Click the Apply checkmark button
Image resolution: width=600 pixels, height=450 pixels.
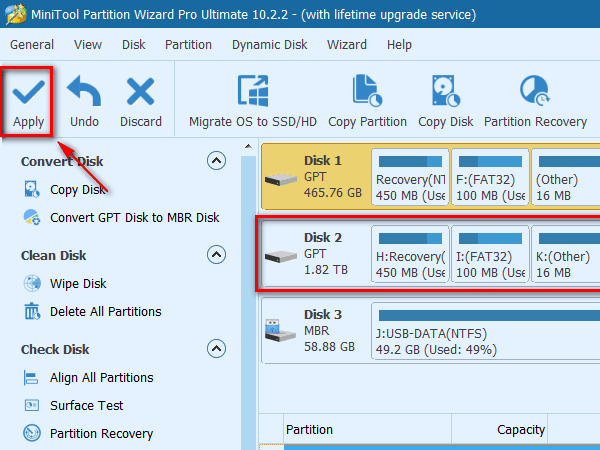(28, 101)
